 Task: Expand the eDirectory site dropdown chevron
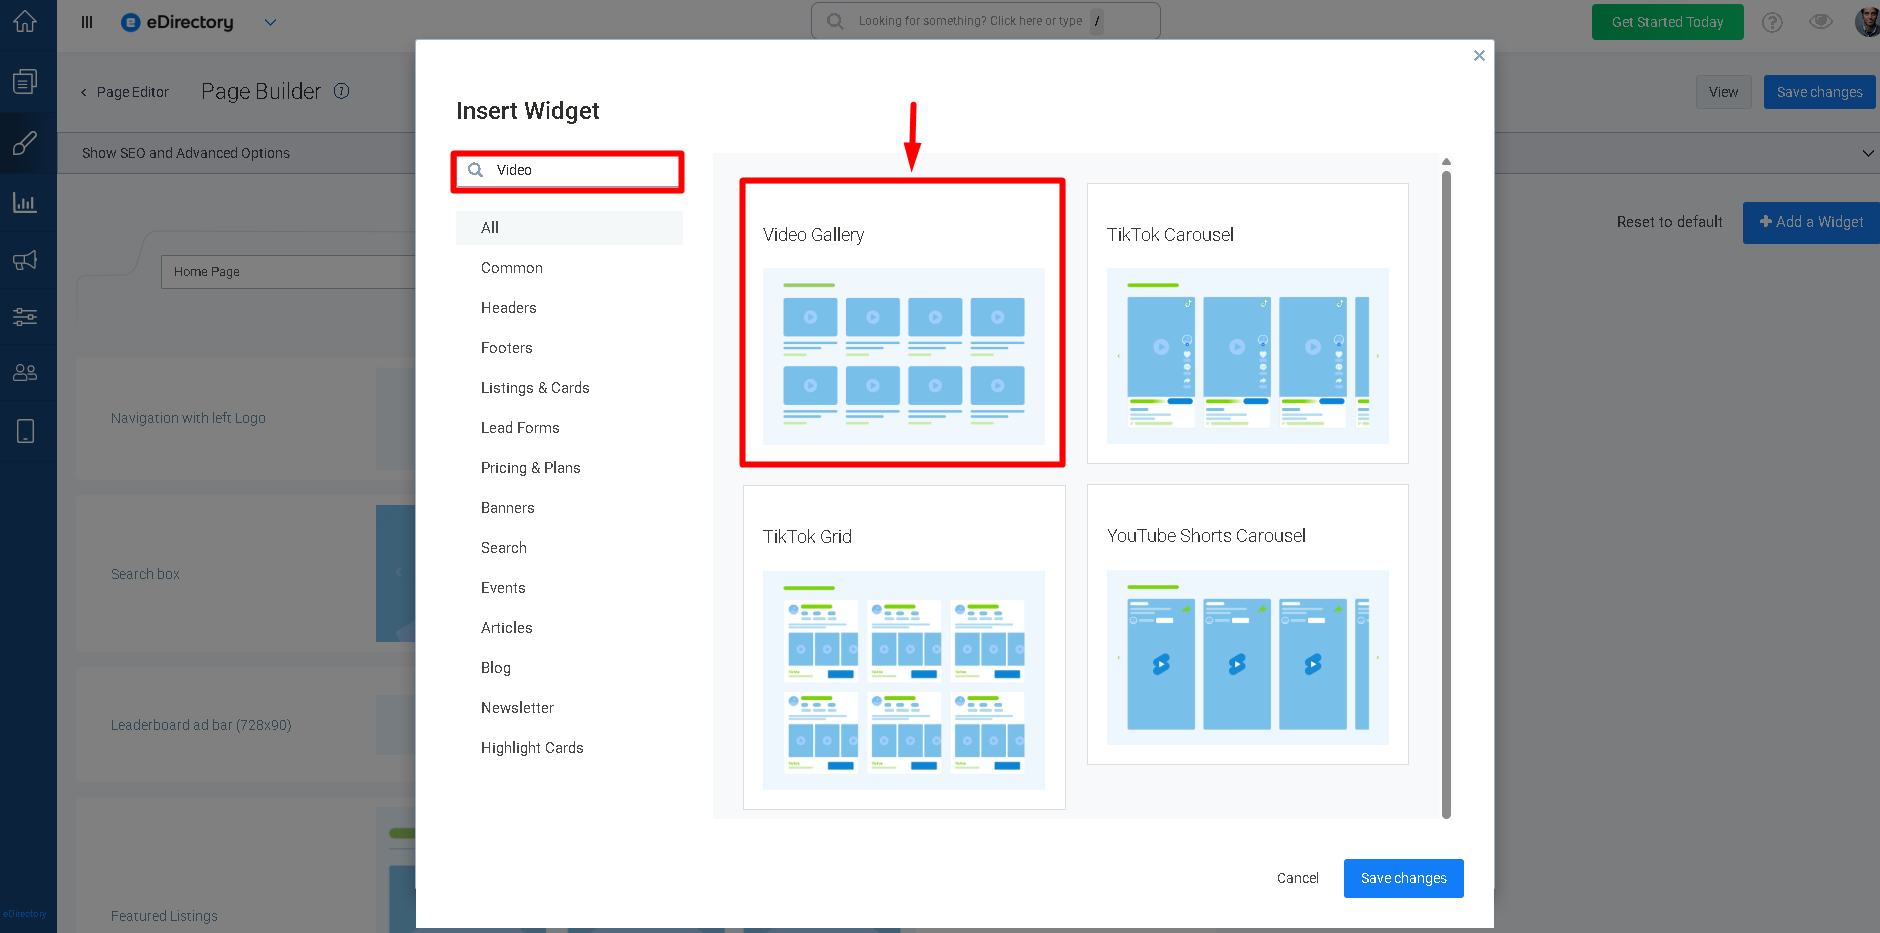coord(270,22)
